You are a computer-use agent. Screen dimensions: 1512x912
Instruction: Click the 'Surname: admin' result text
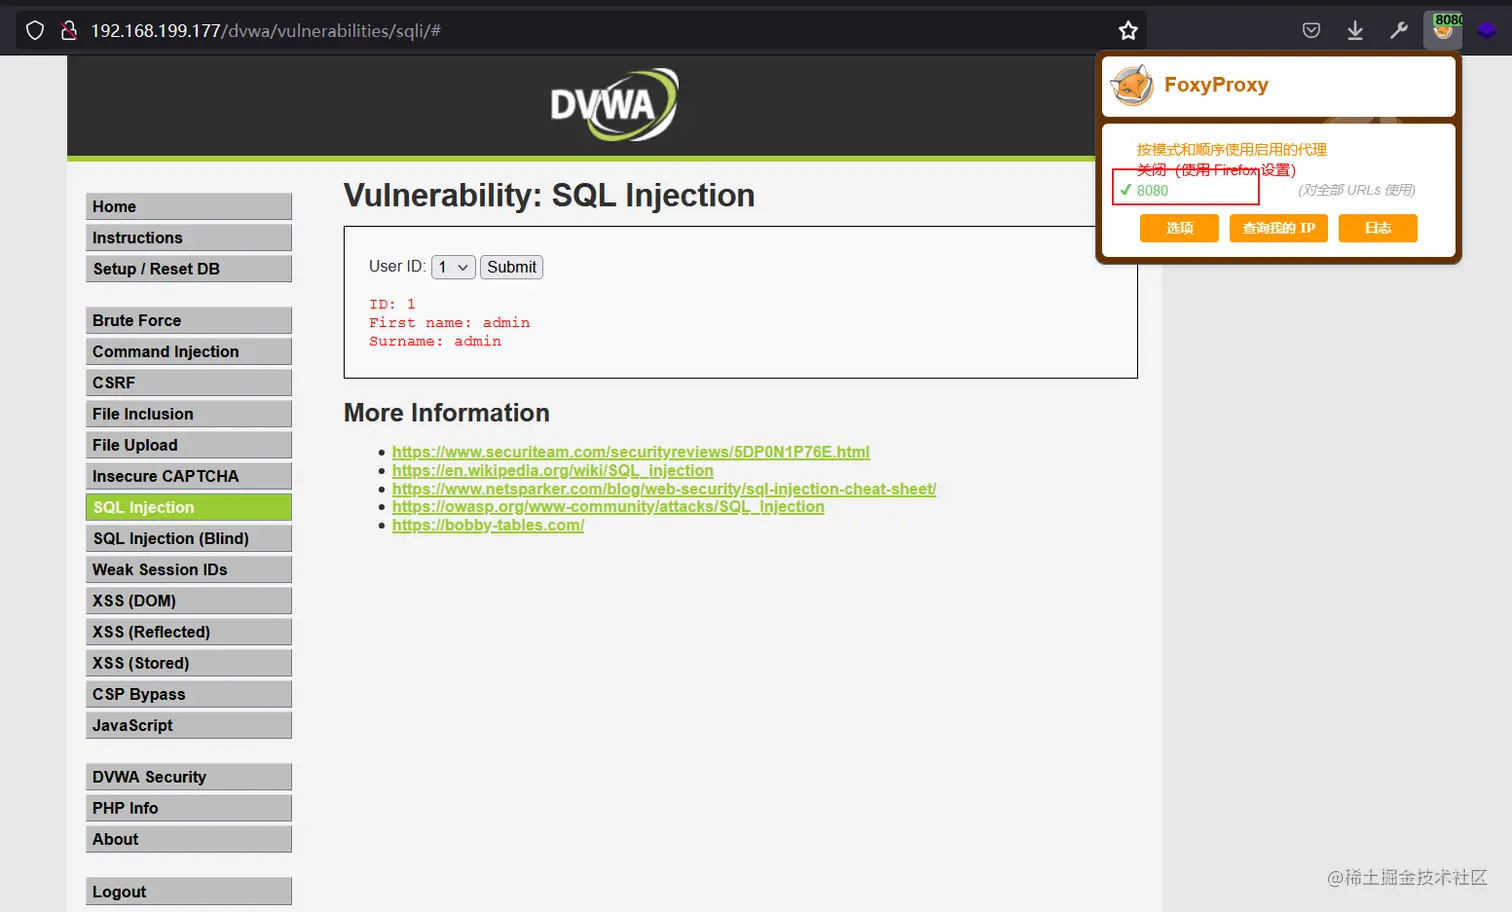(435, 341)
